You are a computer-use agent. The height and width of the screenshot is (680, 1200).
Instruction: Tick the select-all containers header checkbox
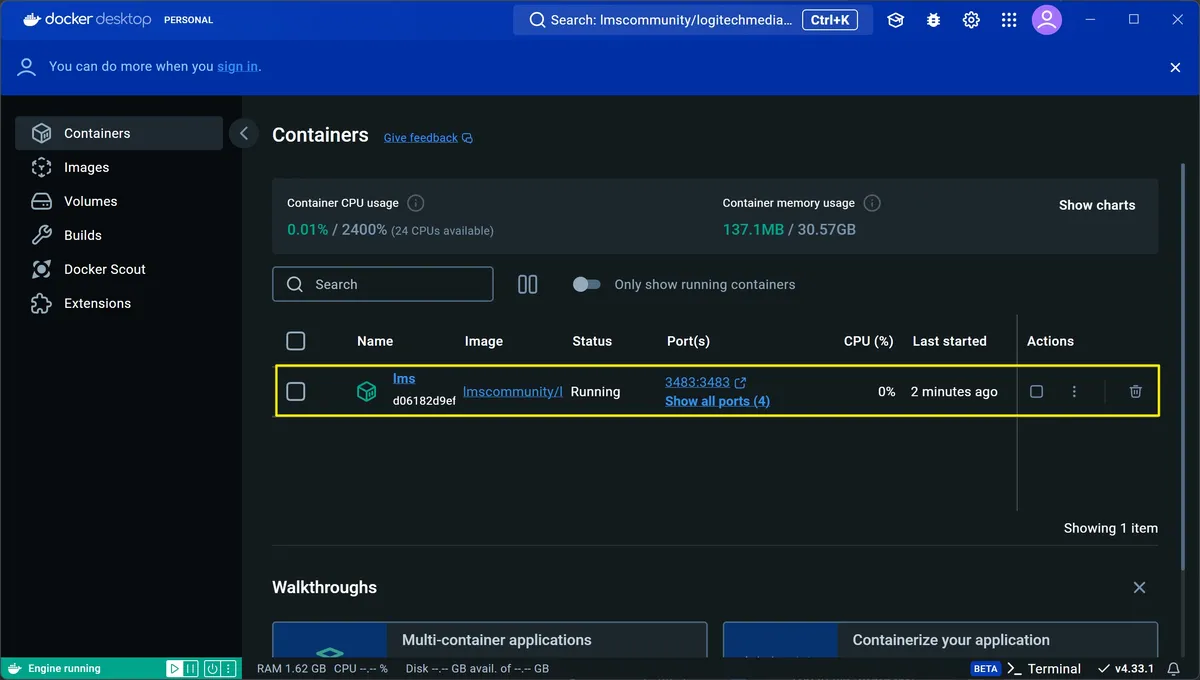click(296, 341)
